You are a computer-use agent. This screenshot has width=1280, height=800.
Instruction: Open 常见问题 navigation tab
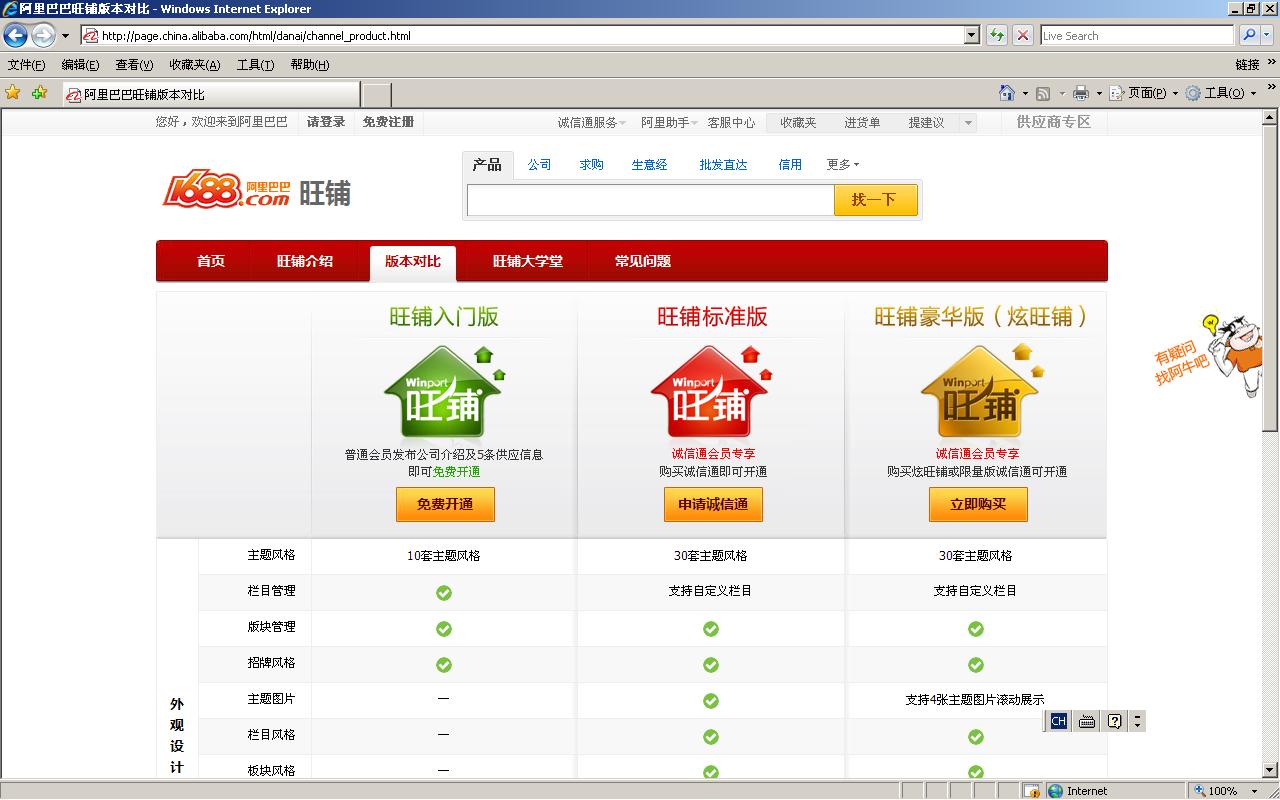(x=643, y=261)
